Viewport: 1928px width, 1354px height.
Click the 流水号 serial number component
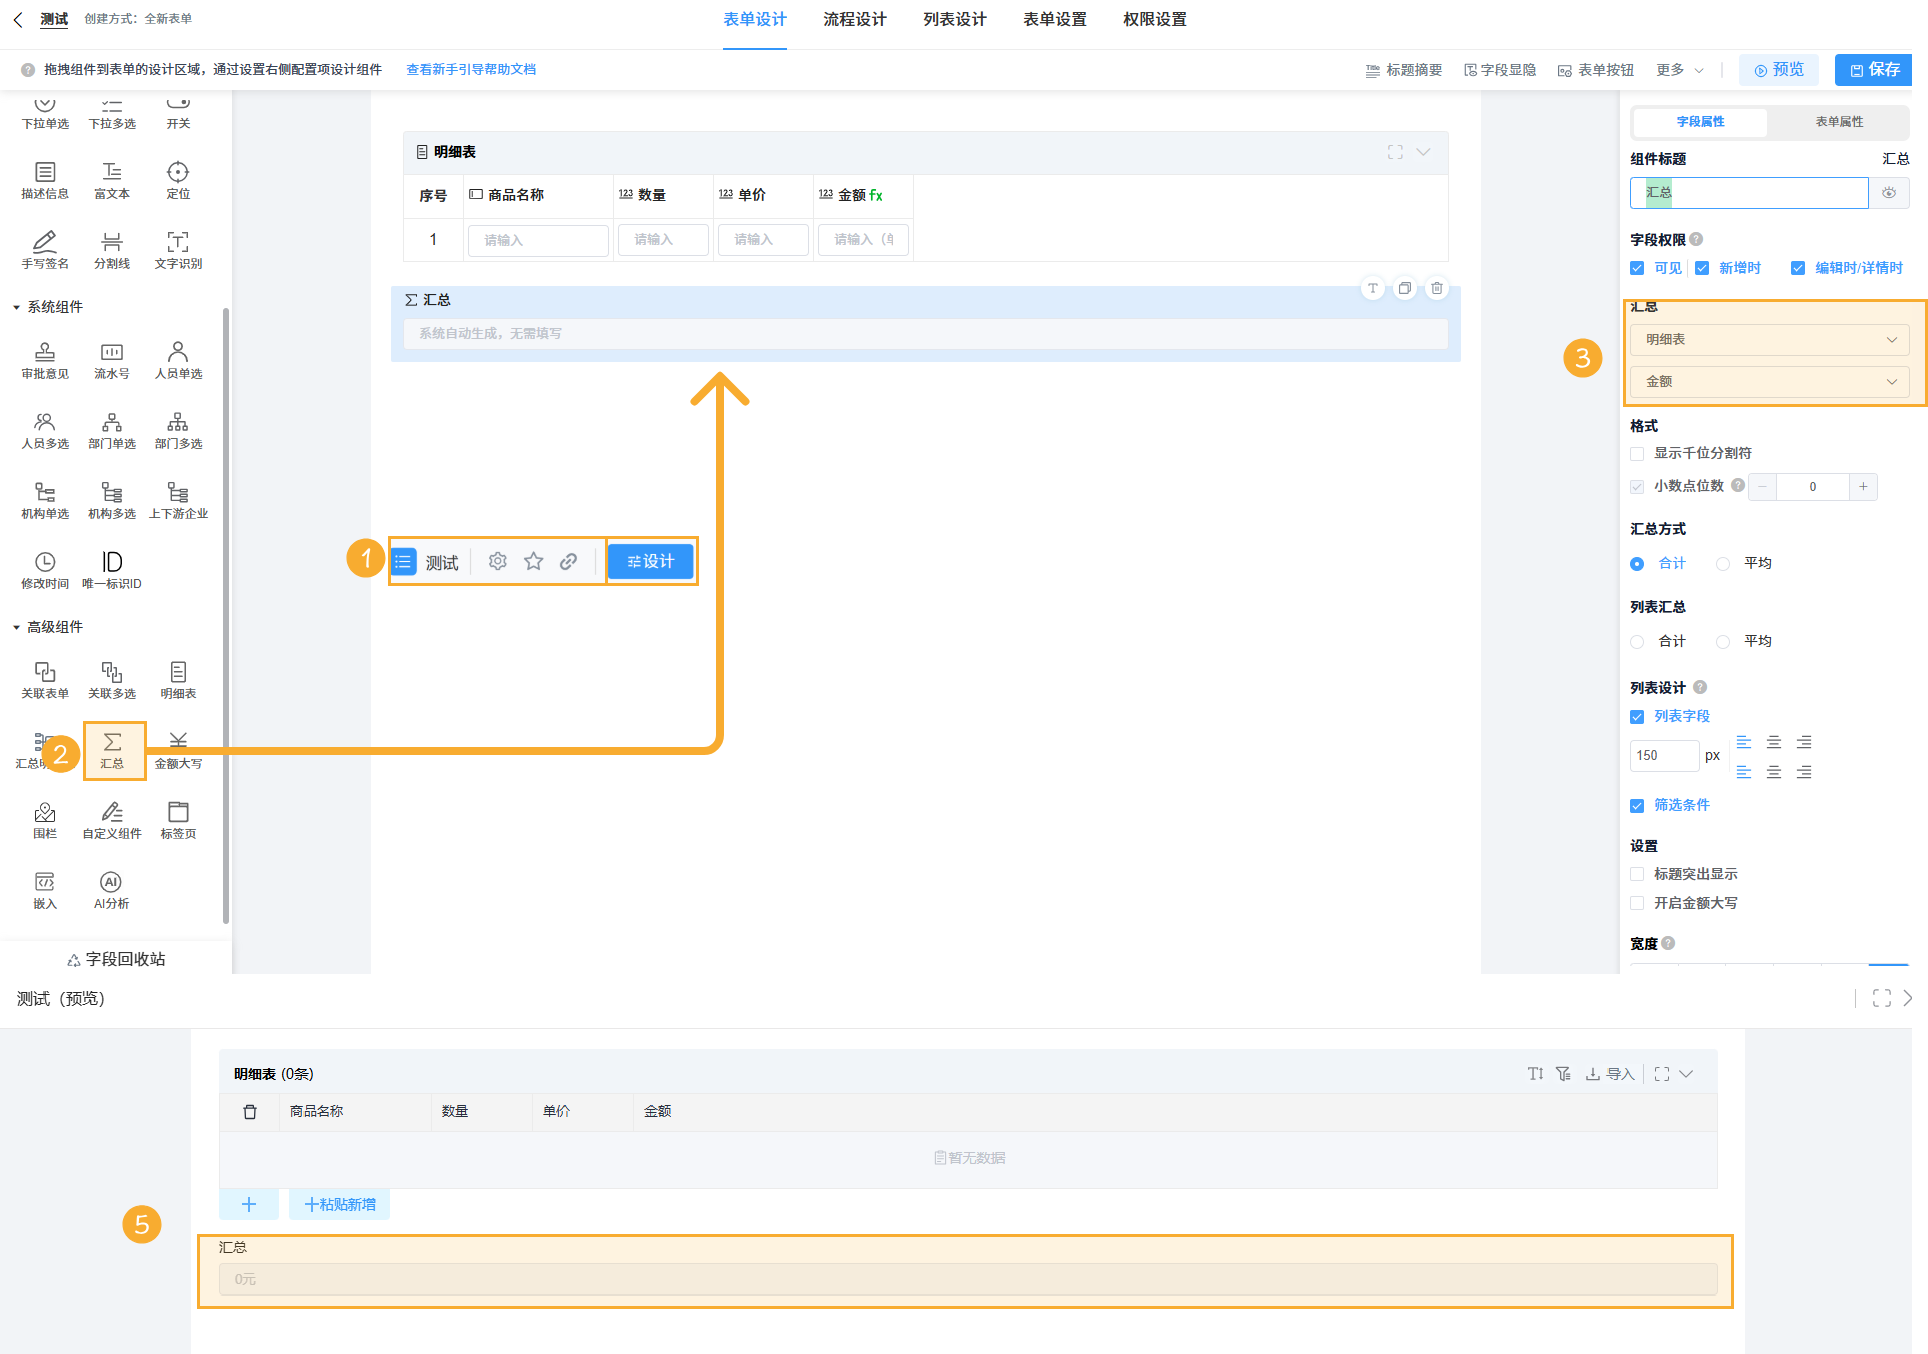coord(112,359)
